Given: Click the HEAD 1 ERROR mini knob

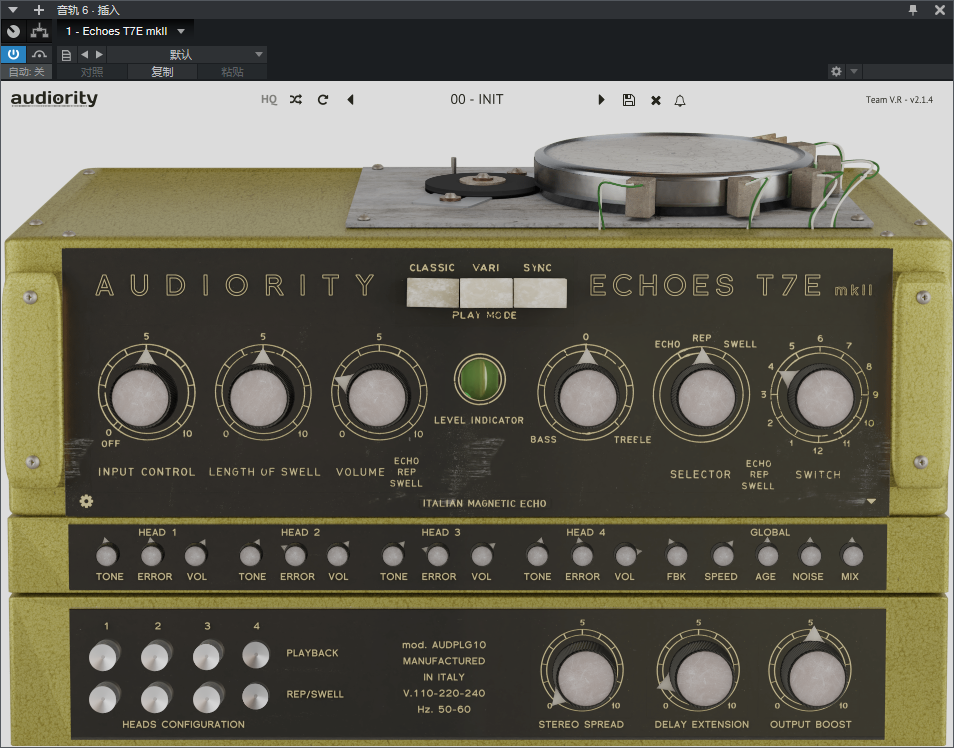Looking at the screenshot, I should pyautogui.click(x=151, y=555).
